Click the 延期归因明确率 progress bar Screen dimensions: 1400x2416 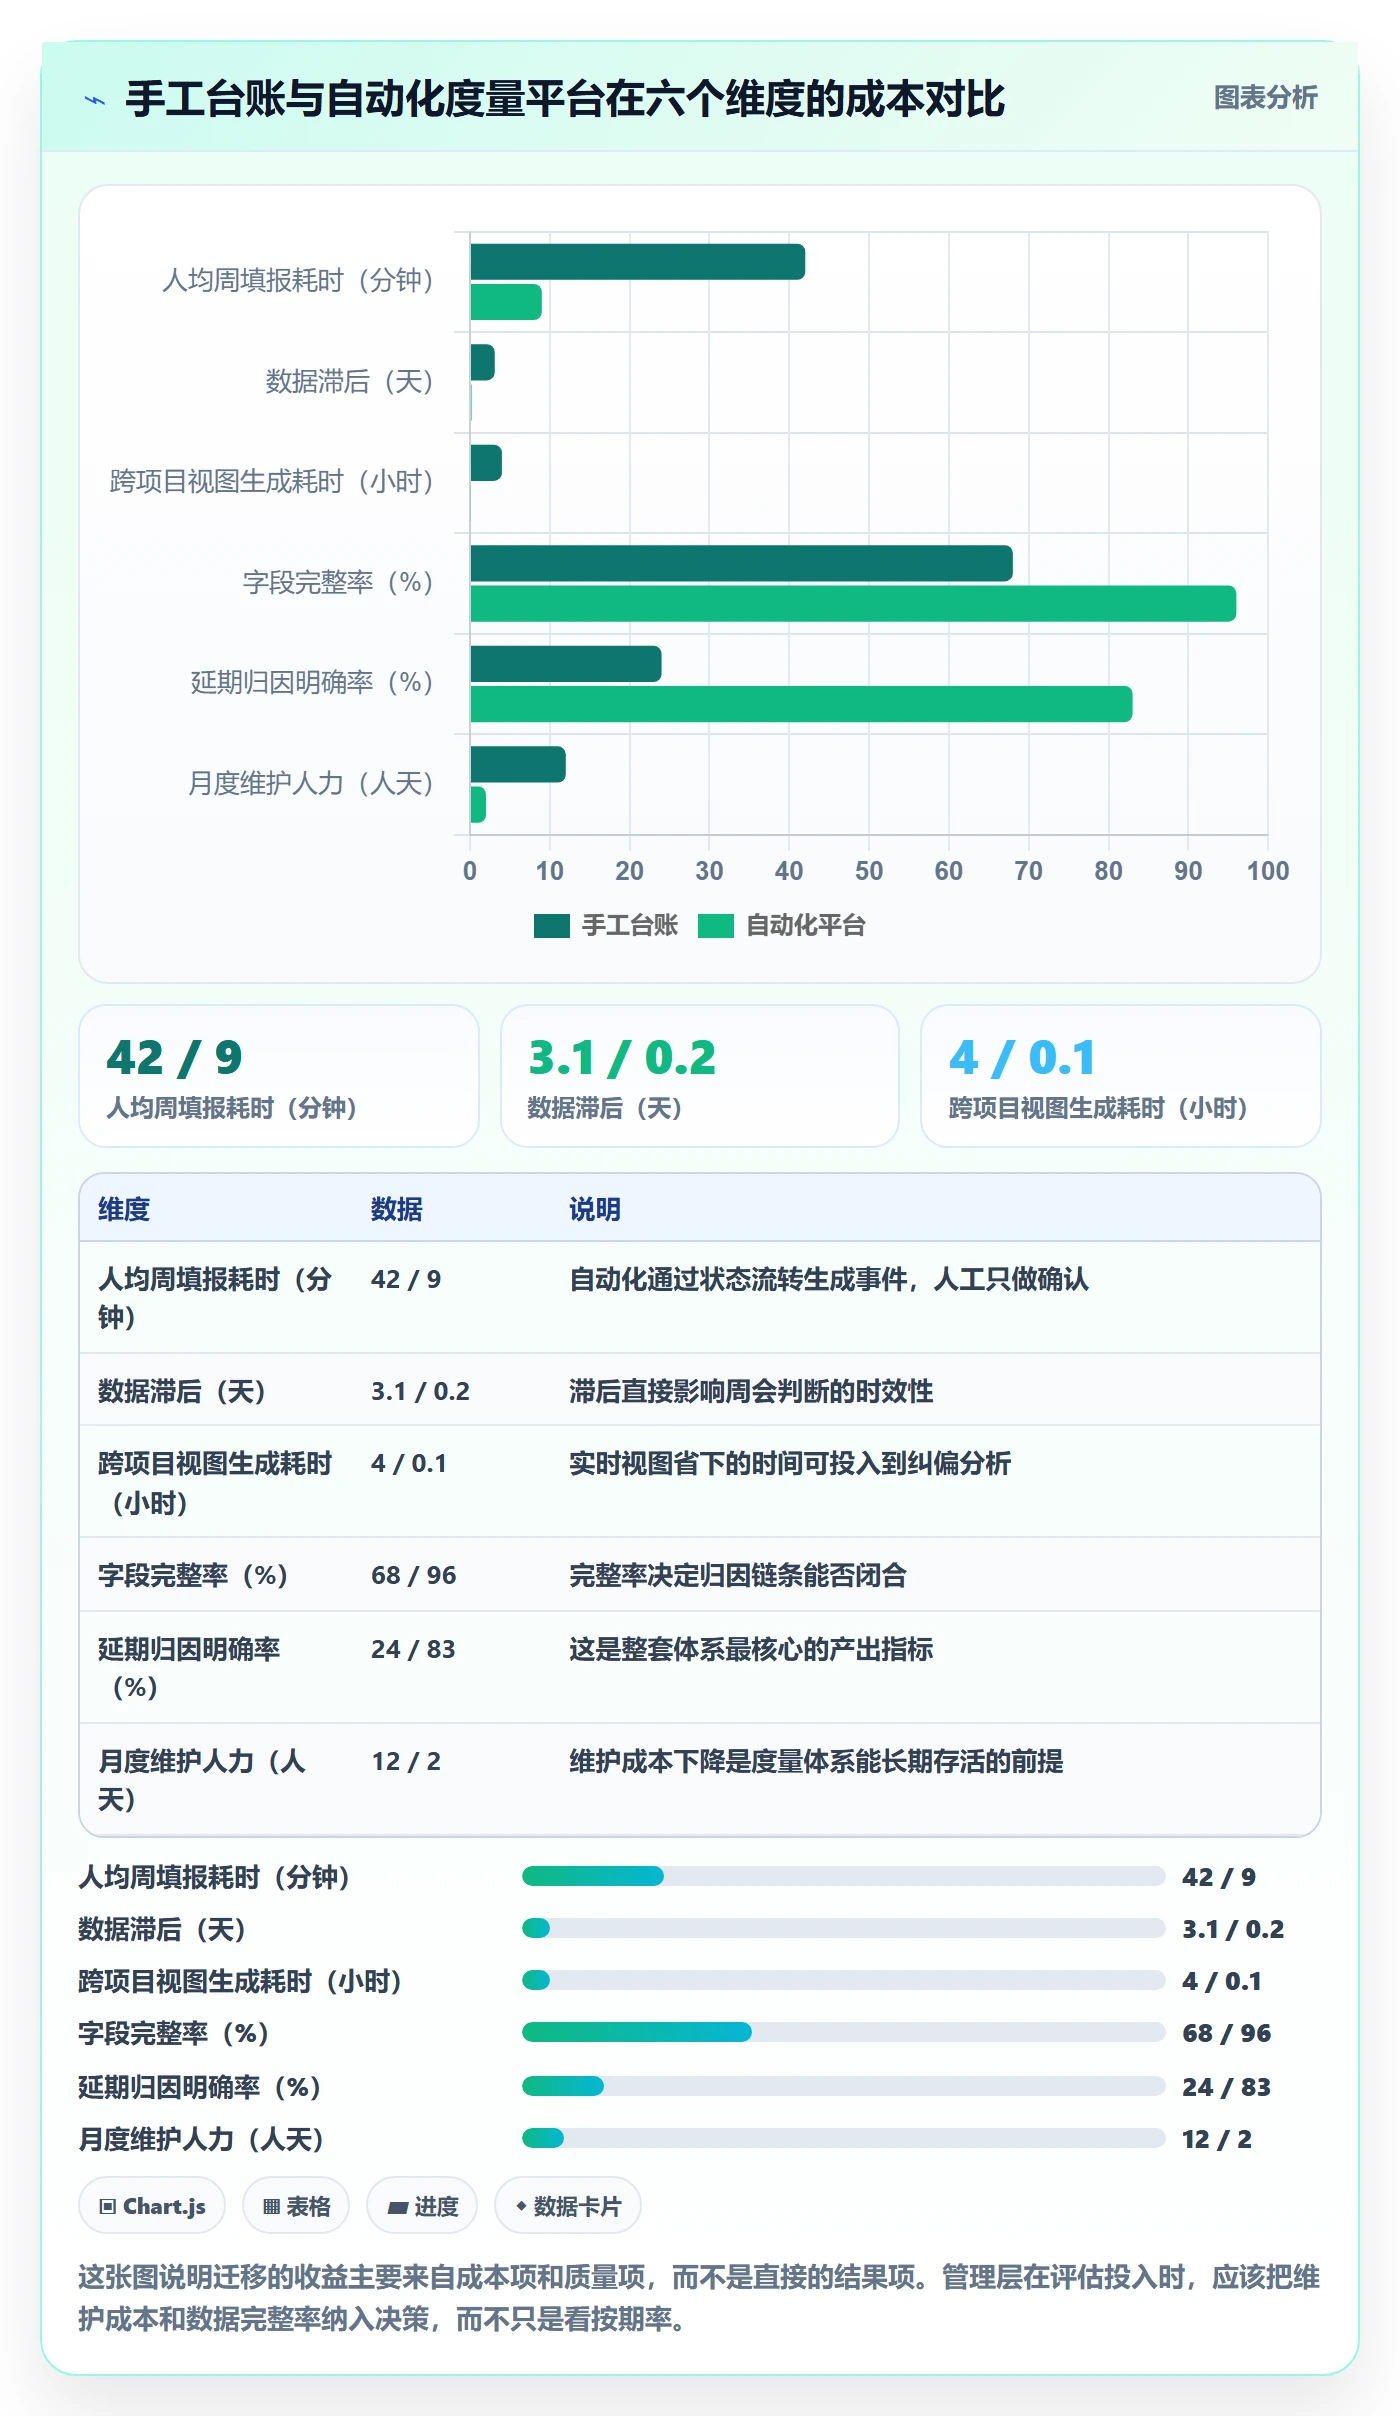point(843,2086)
